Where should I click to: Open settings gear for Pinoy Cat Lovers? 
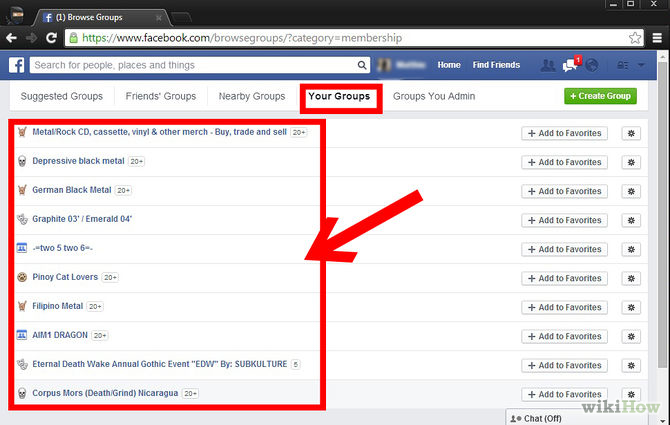click(x=631, y=278)
